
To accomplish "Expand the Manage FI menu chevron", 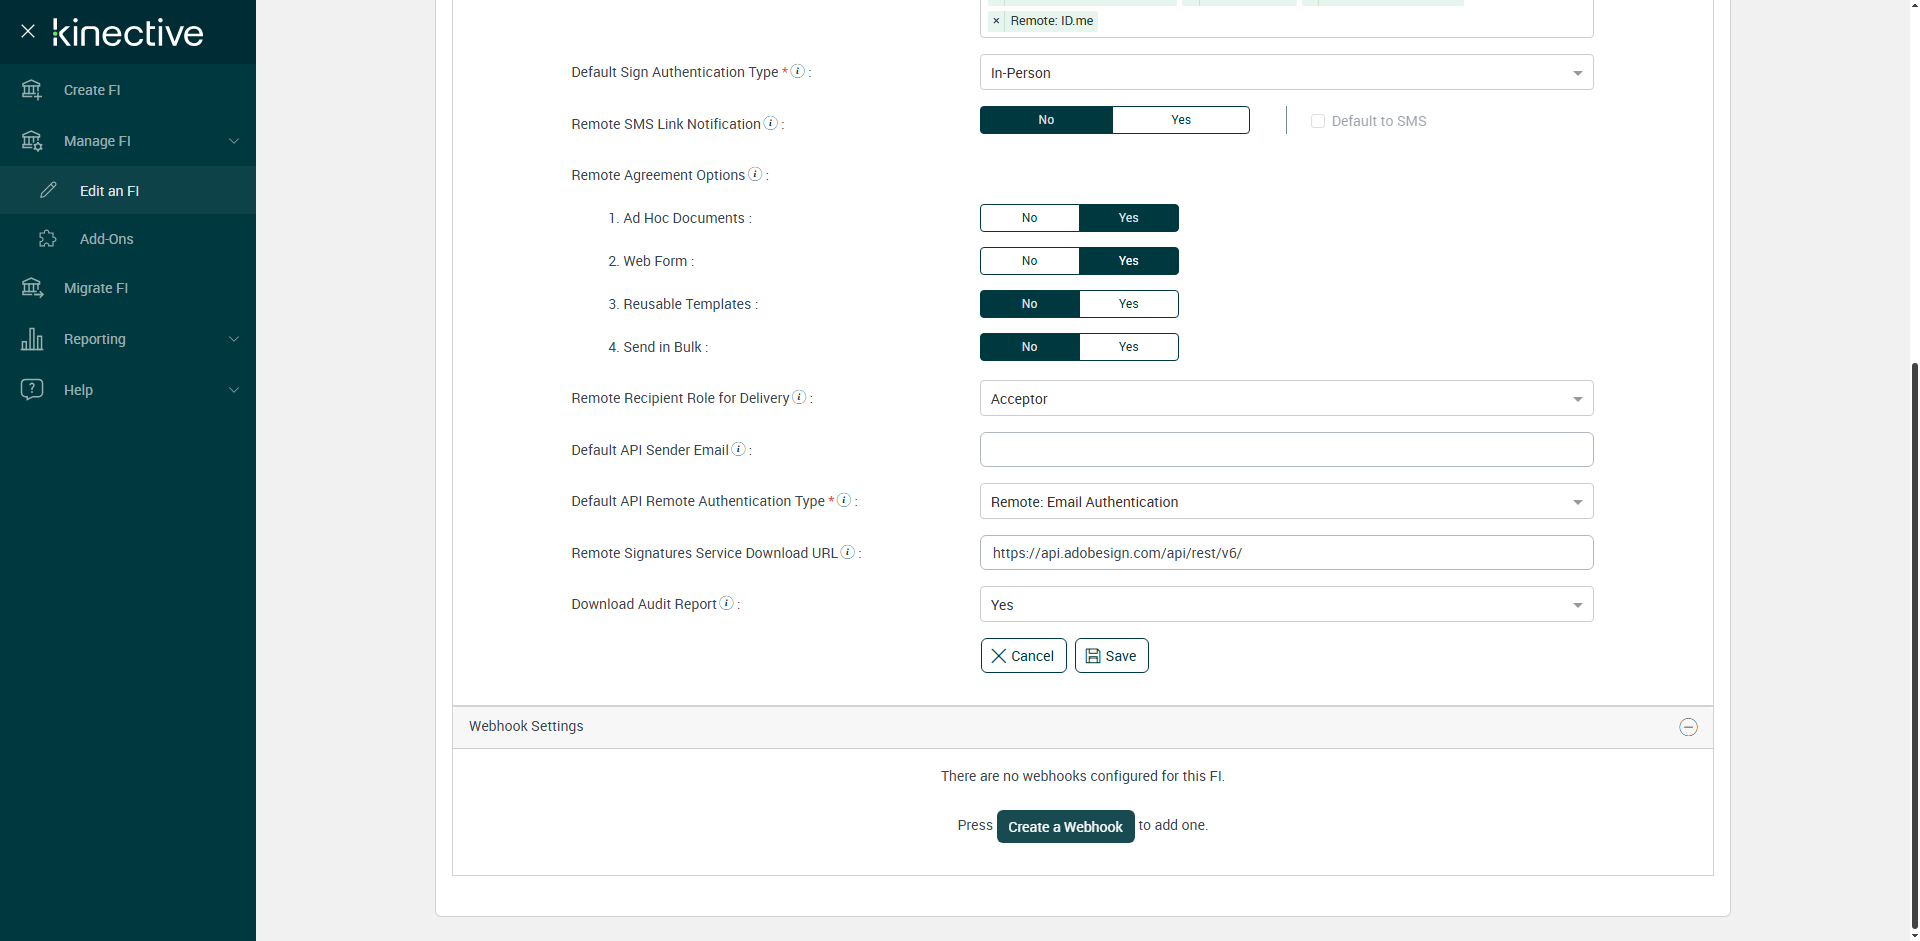I will [x=234, y=141].
